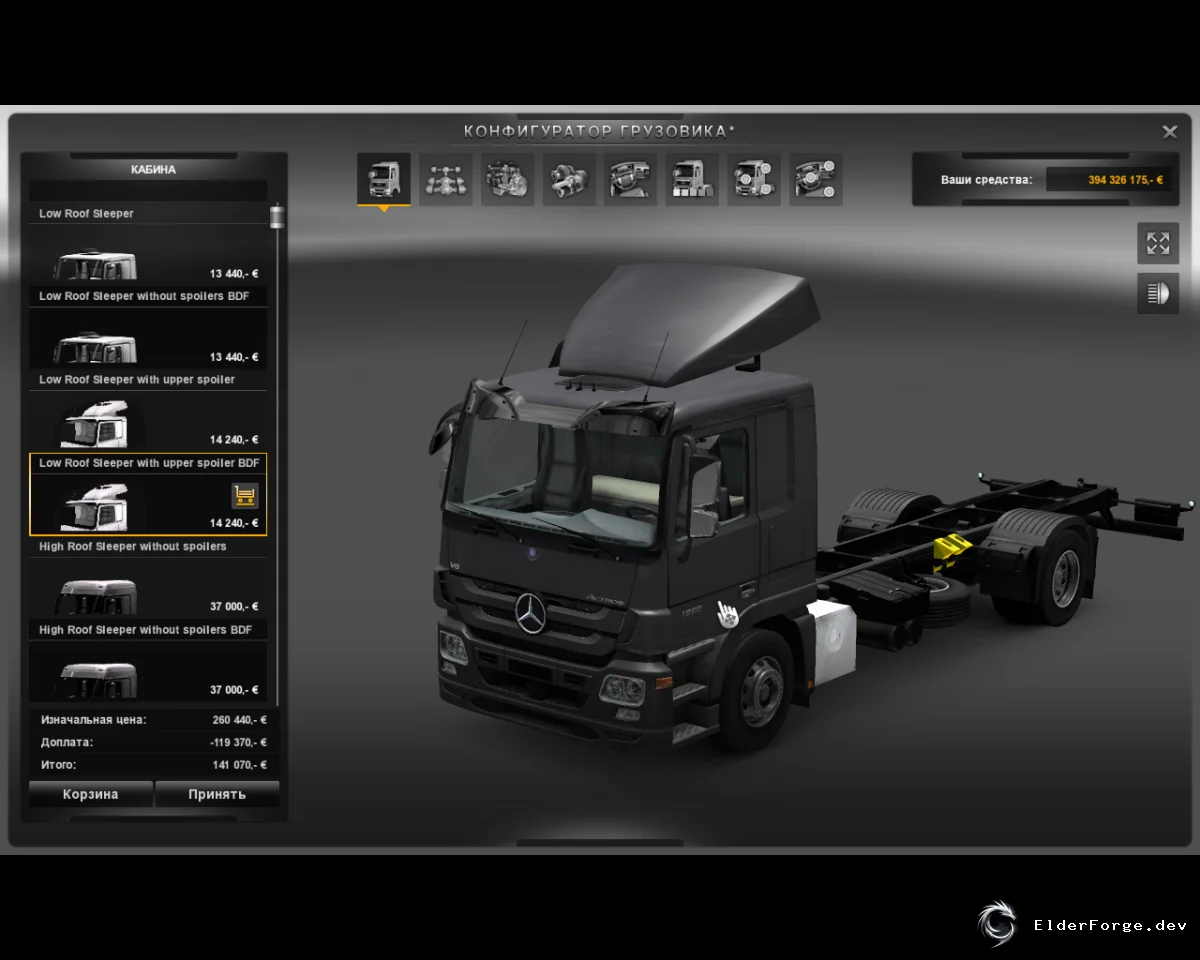Click the cabin list scrollbar handle

click(276, 217)
